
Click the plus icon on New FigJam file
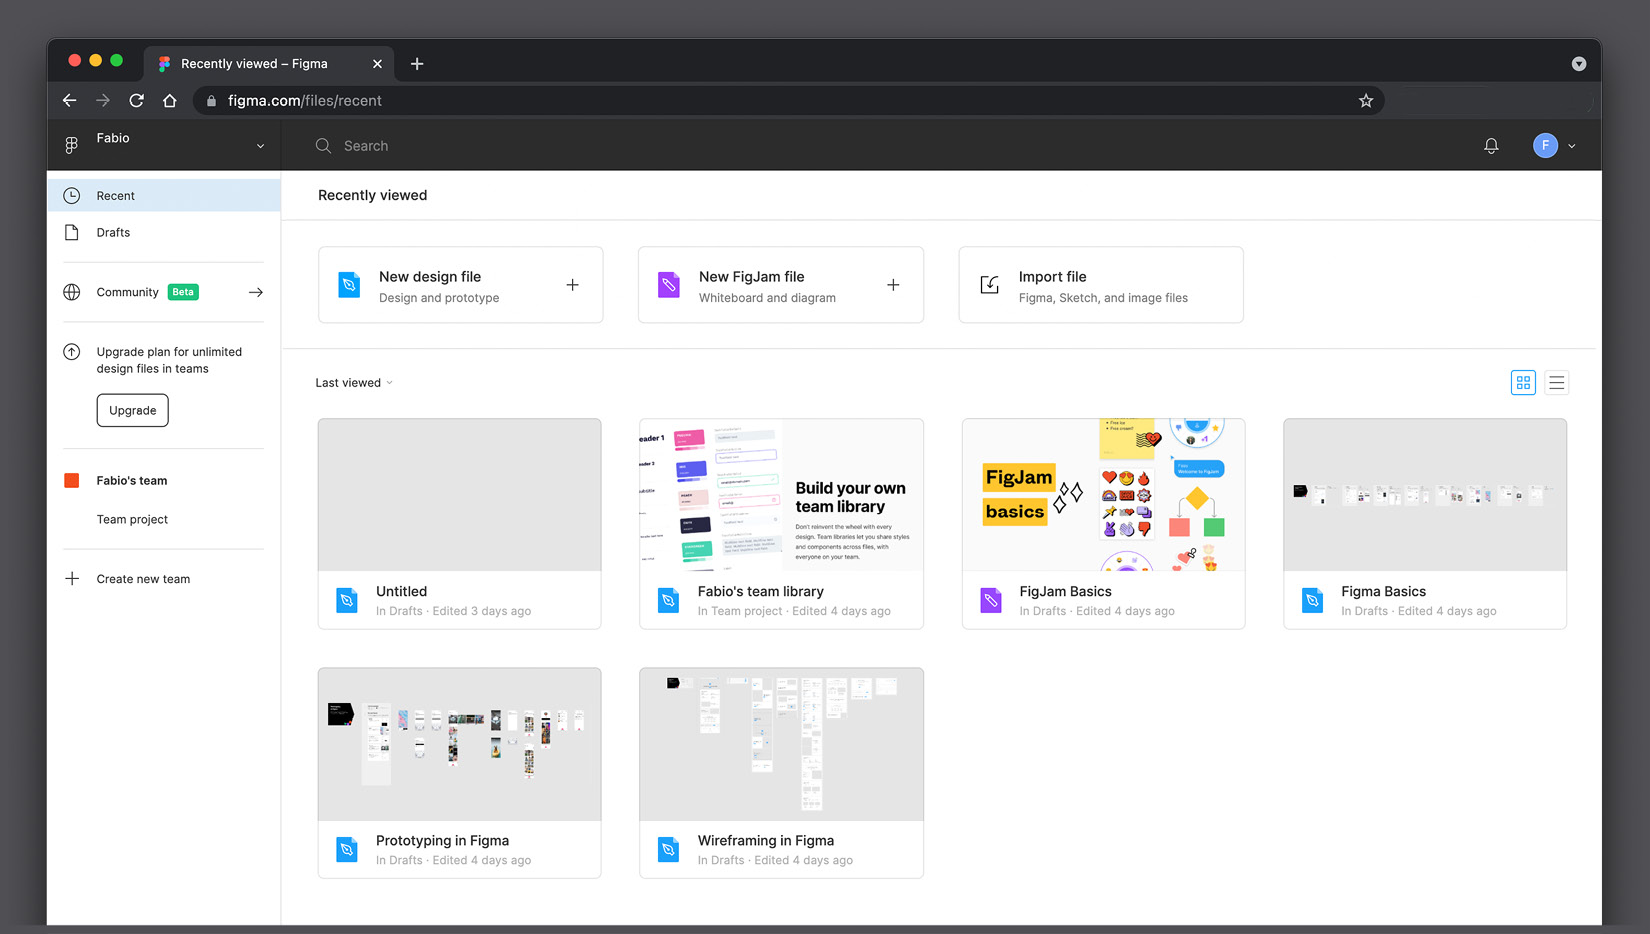[x=892, y=285]
